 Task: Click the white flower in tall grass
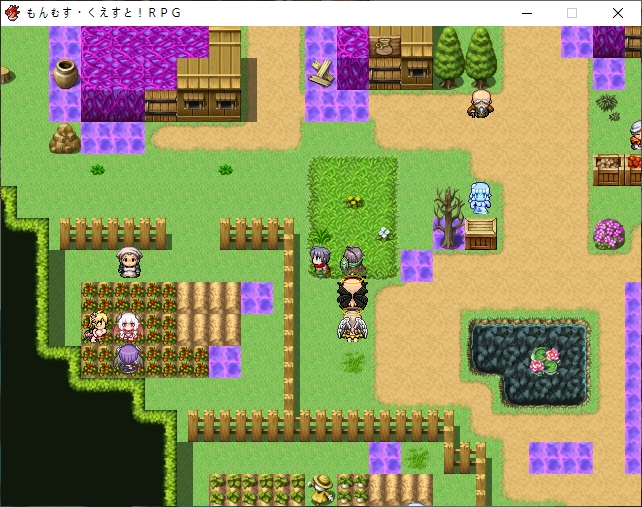(384, 233)
